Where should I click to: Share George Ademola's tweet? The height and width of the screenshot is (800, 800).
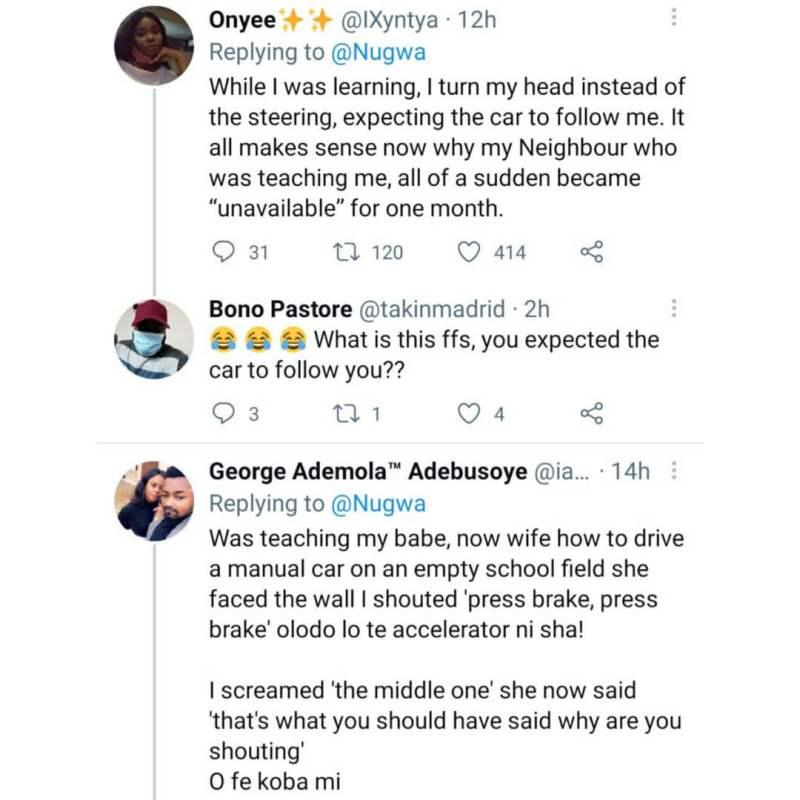click(x=594, y=795)
